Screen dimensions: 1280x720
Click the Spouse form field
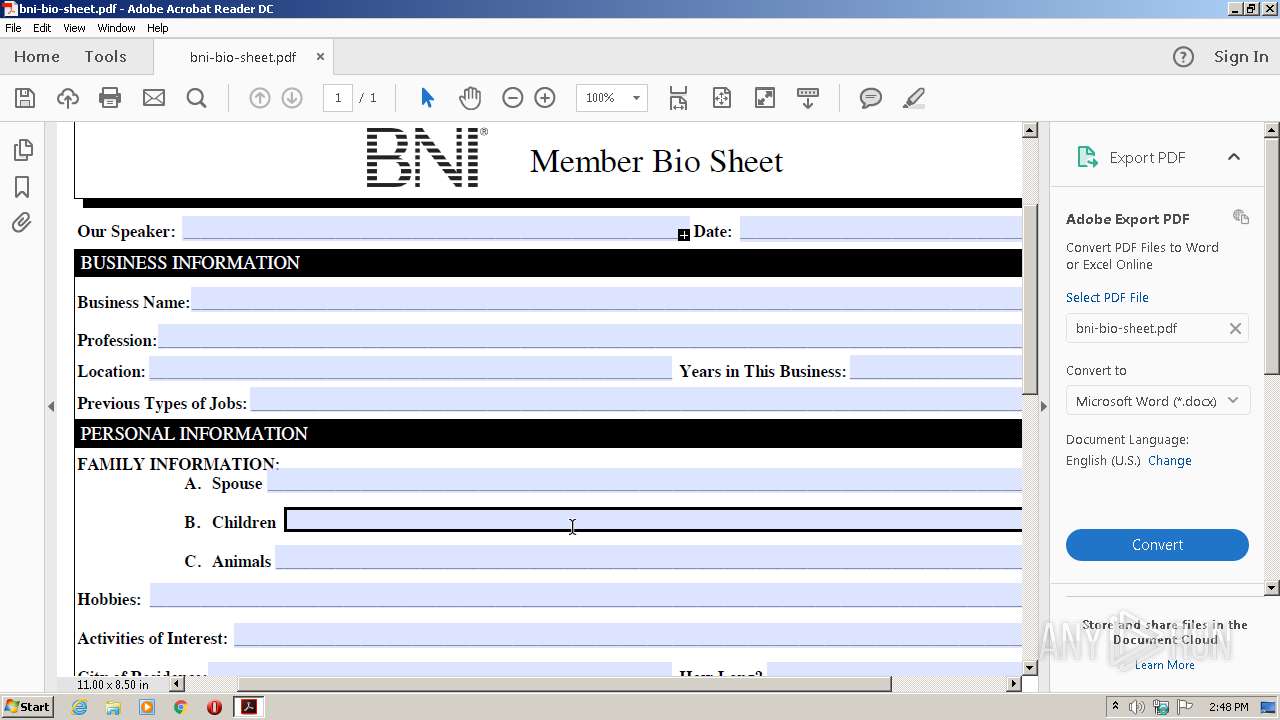(644, 480)
